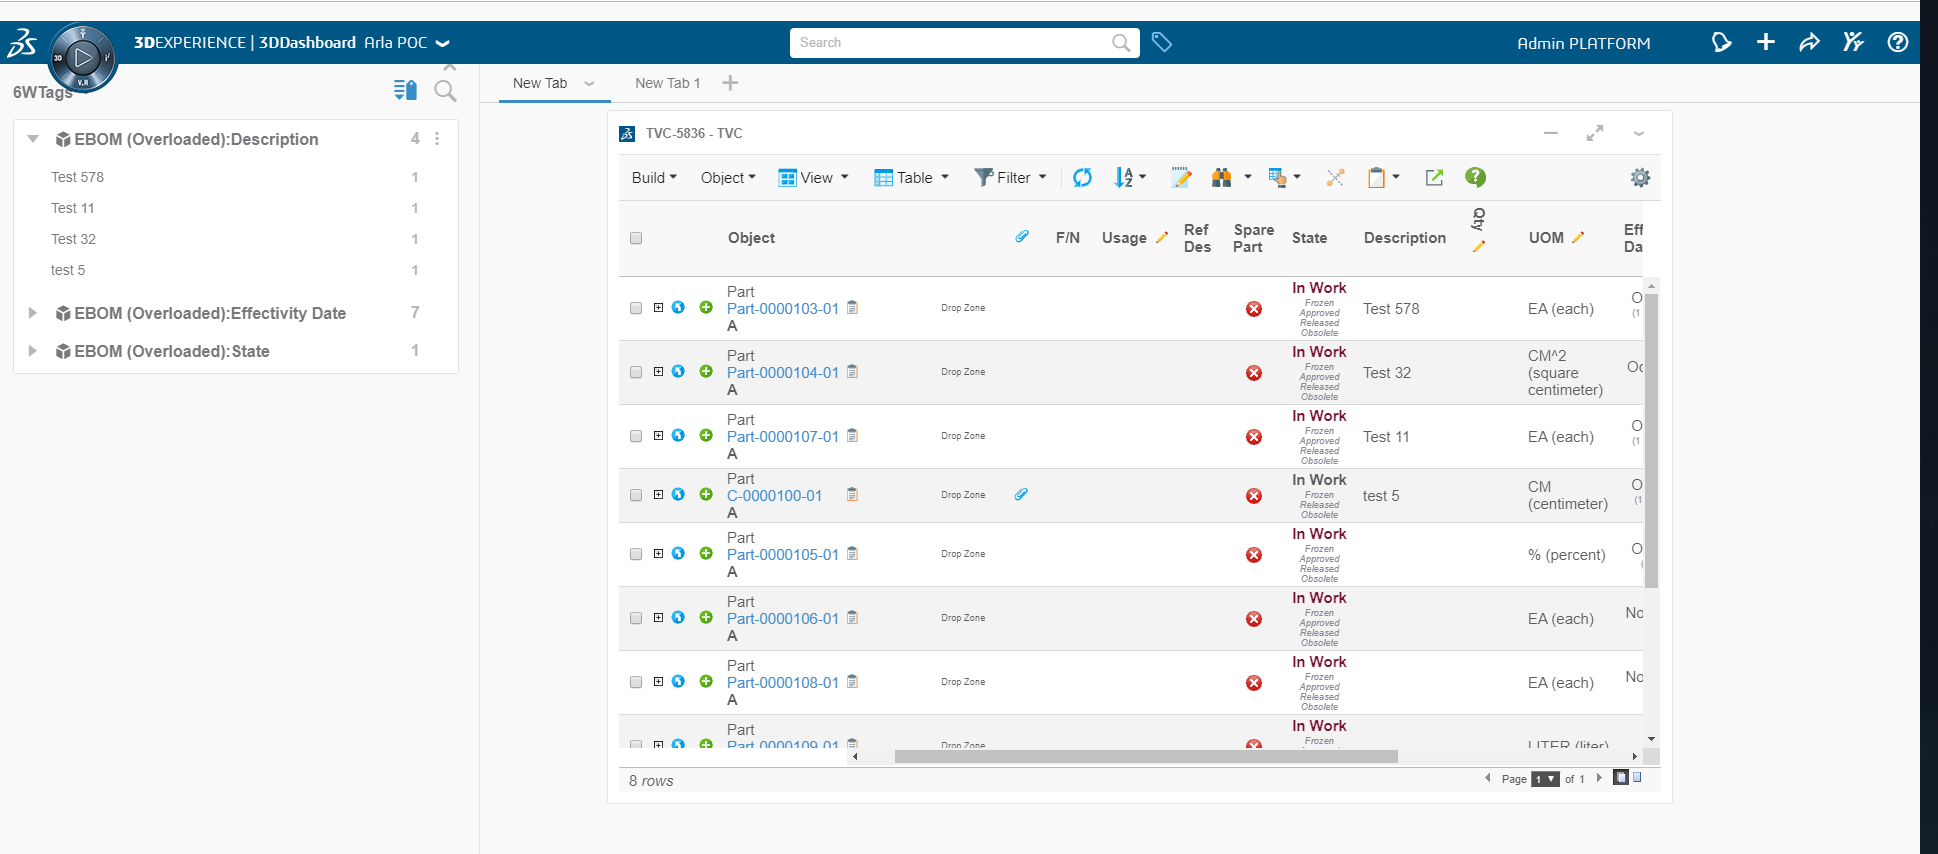Open the Build menu
This screenshot has width=1938, height=854.
point(654,178)
